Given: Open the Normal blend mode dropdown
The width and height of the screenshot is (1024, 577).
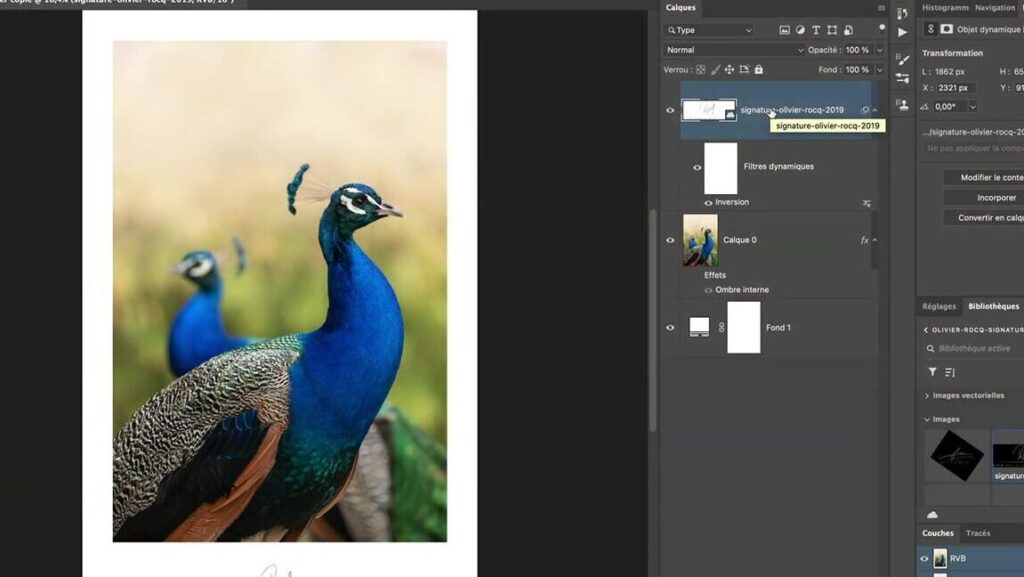Looking at the screenshot, I should (x=734, y=50).
